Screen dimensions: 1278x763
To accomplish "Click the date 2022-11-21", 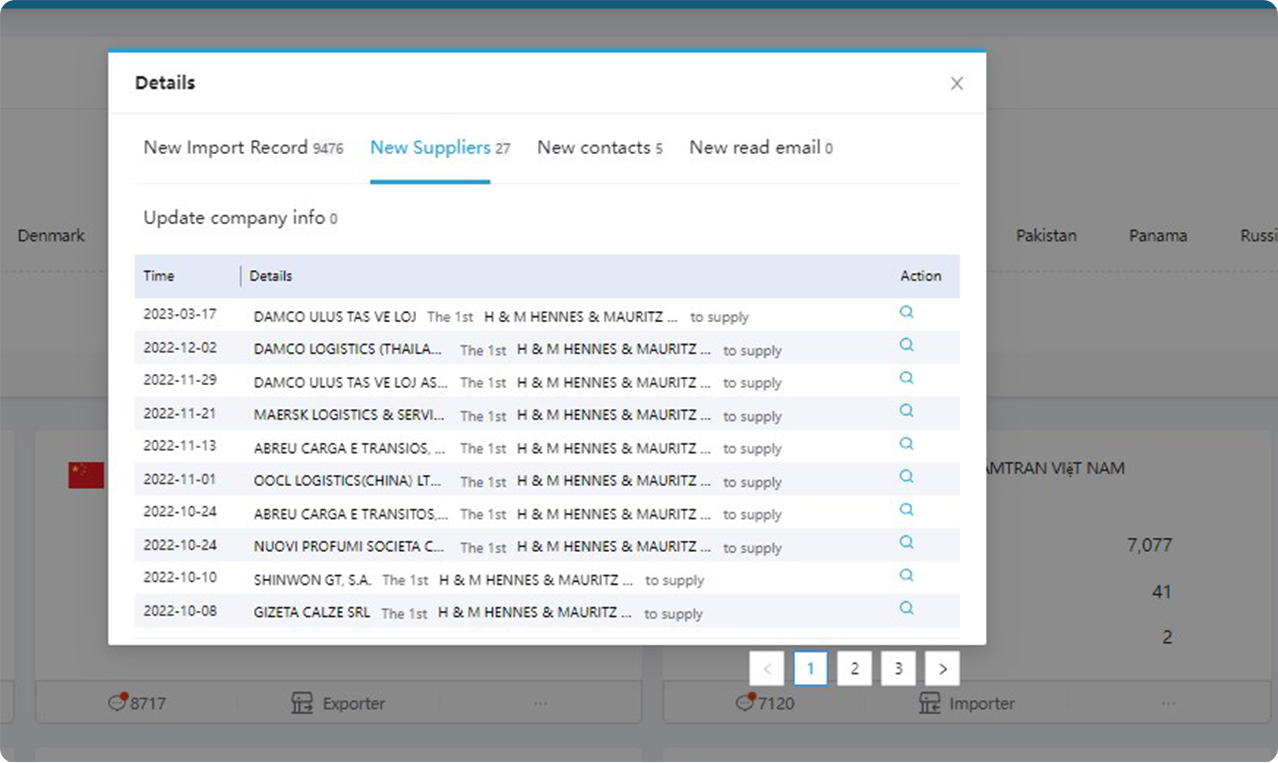I will point(180,413).
